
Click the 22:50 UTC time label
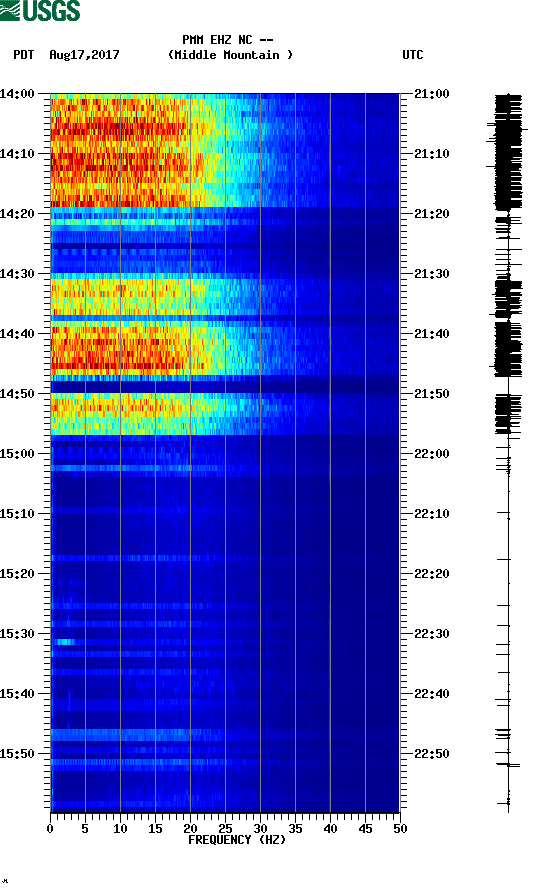432,754
